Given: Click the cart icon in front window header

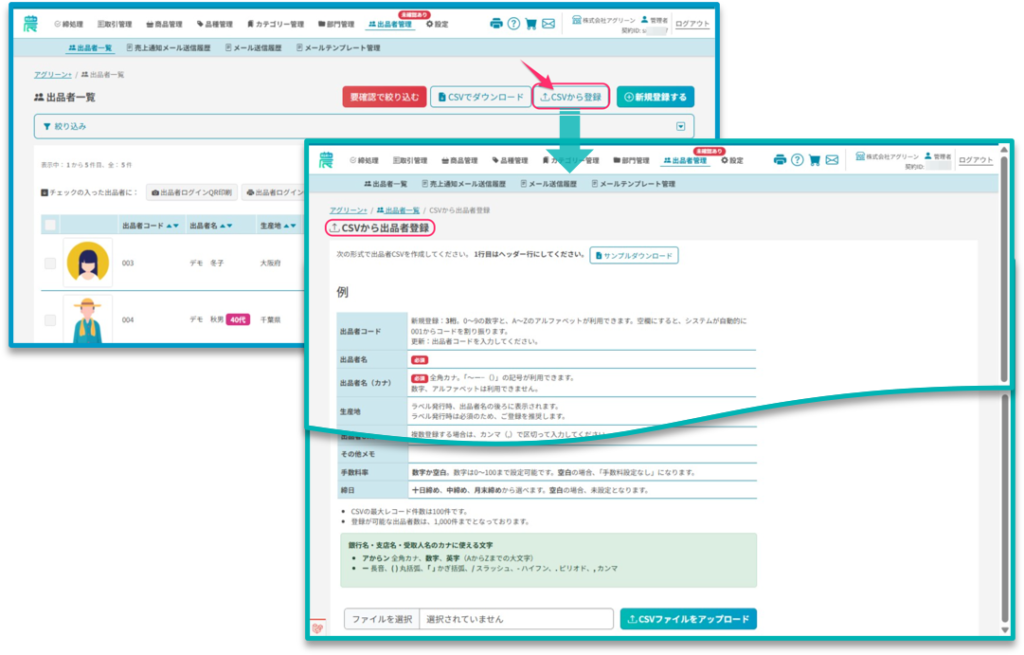Looking at the screenshot, I should [814, 159].
